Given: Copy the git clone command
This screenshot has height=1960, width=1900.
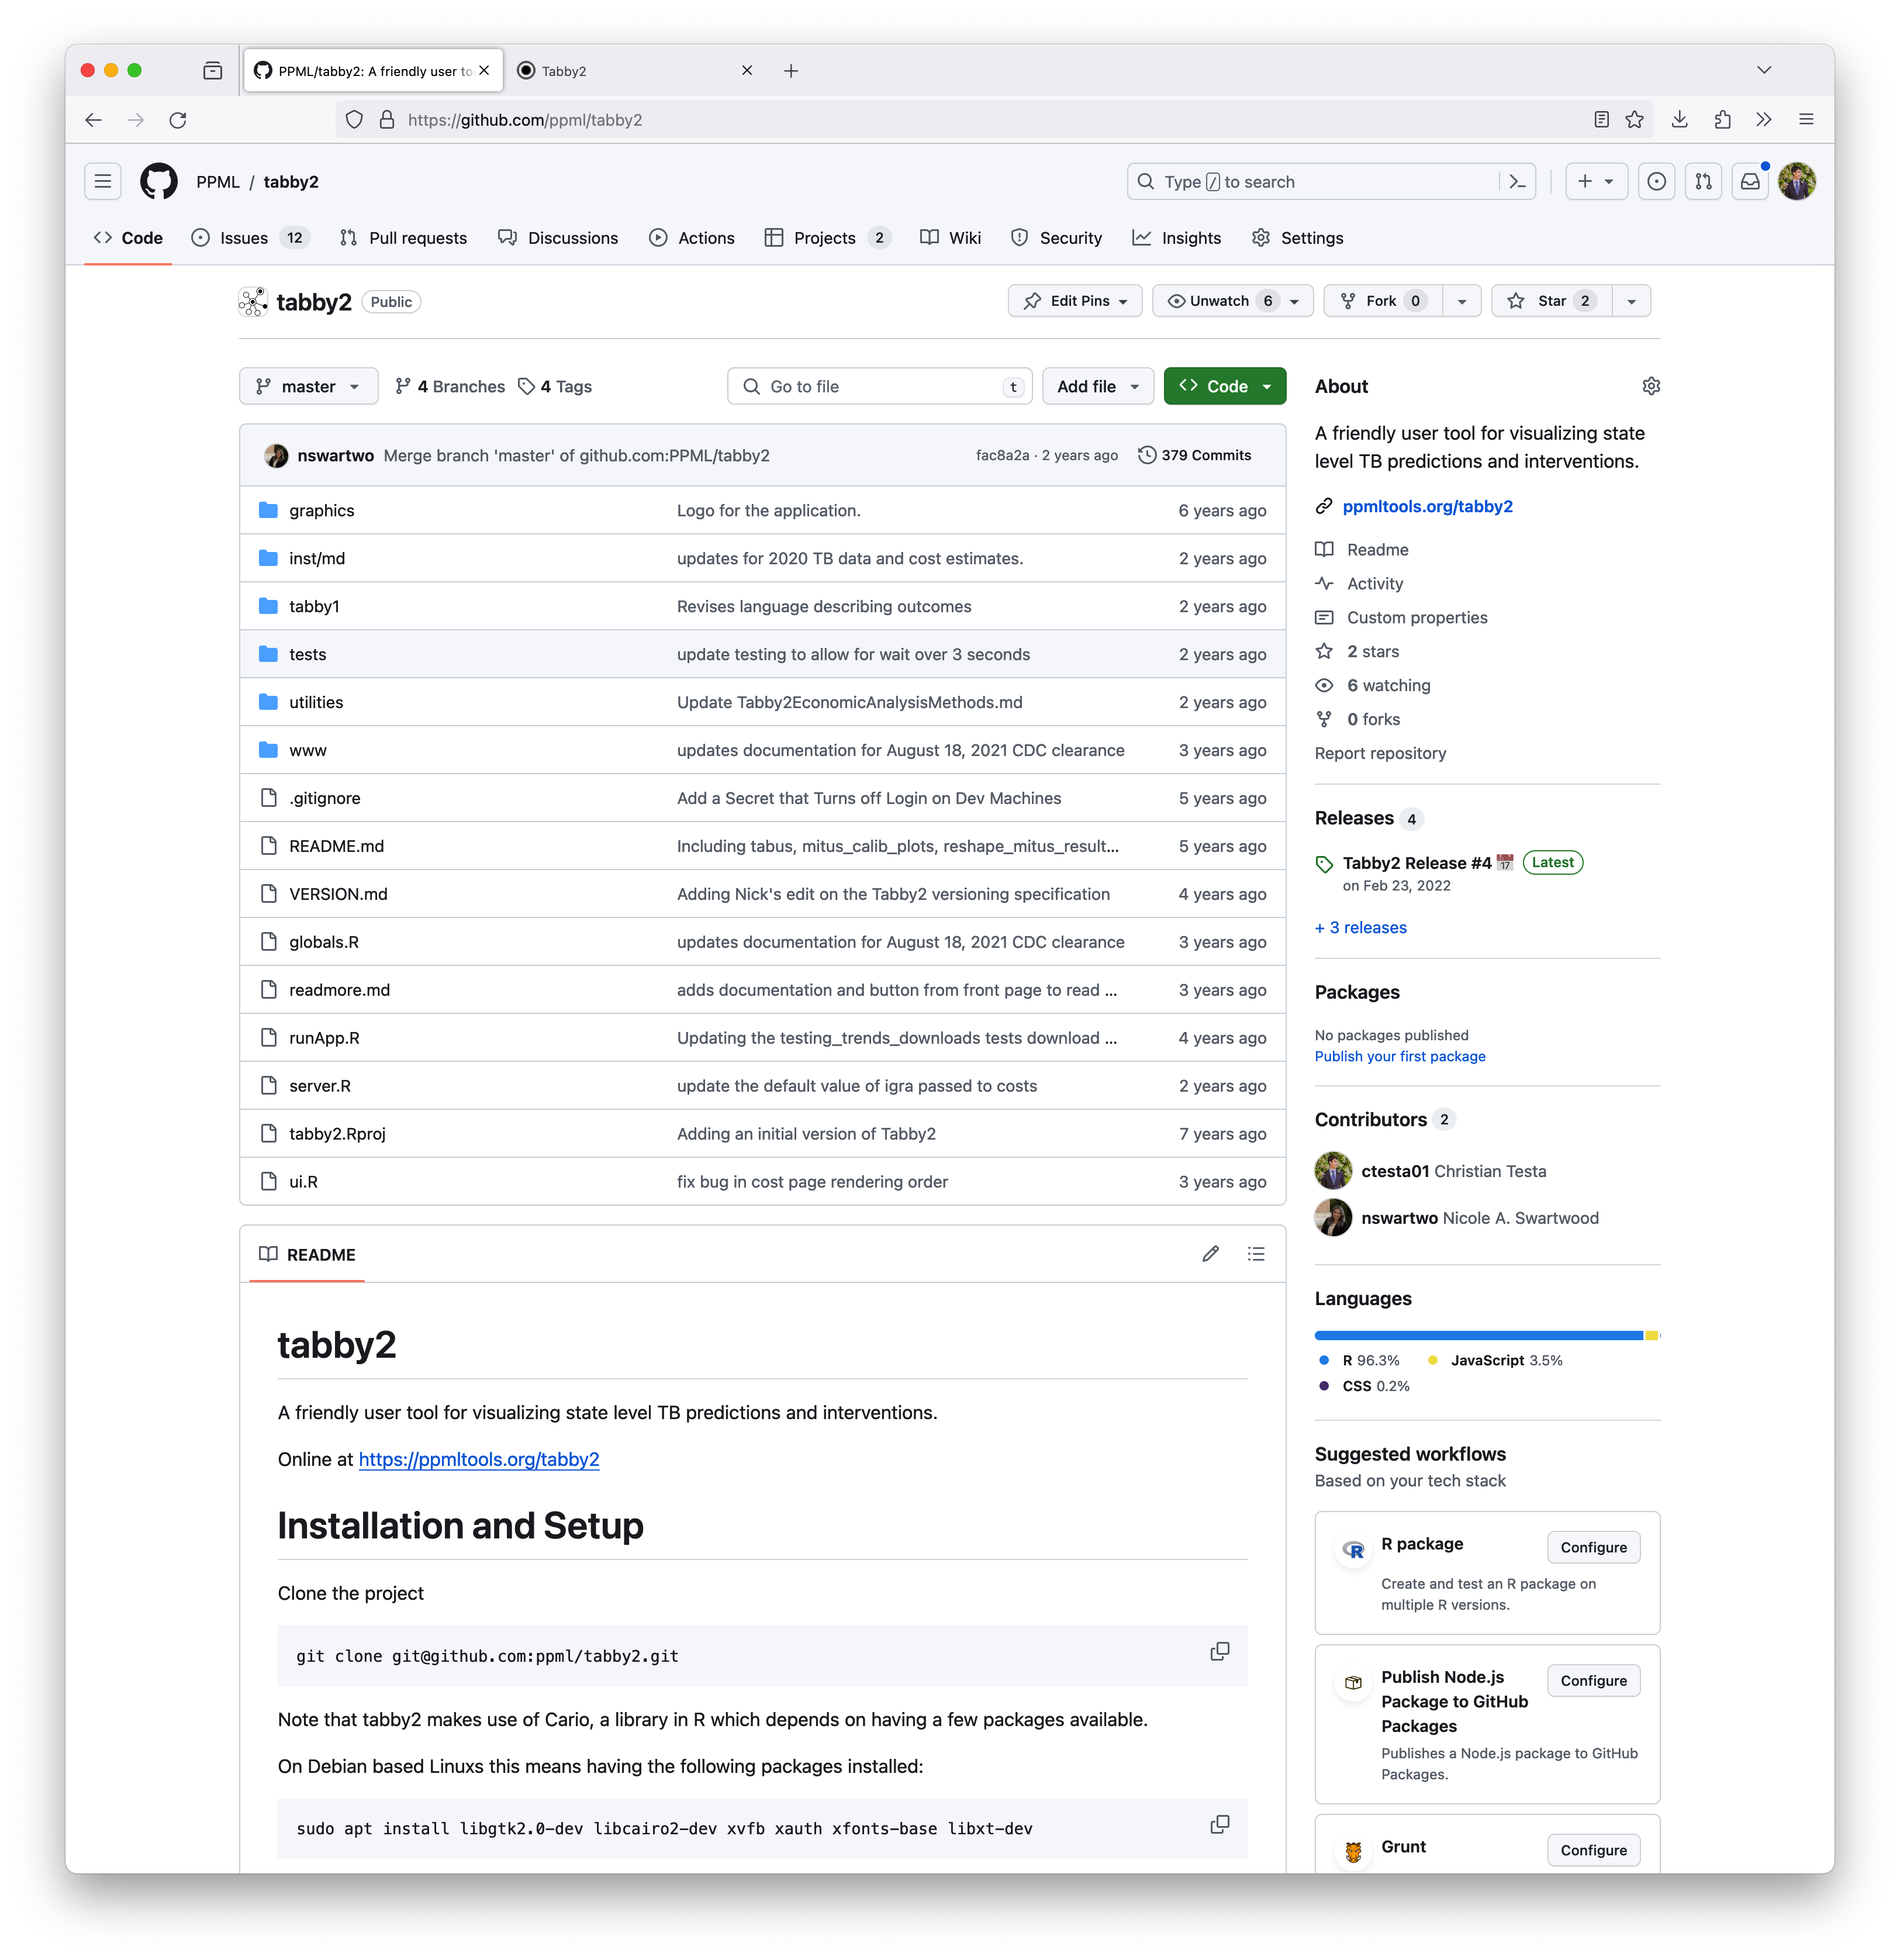Looking at the screenshot, I should point(1219,1651).
